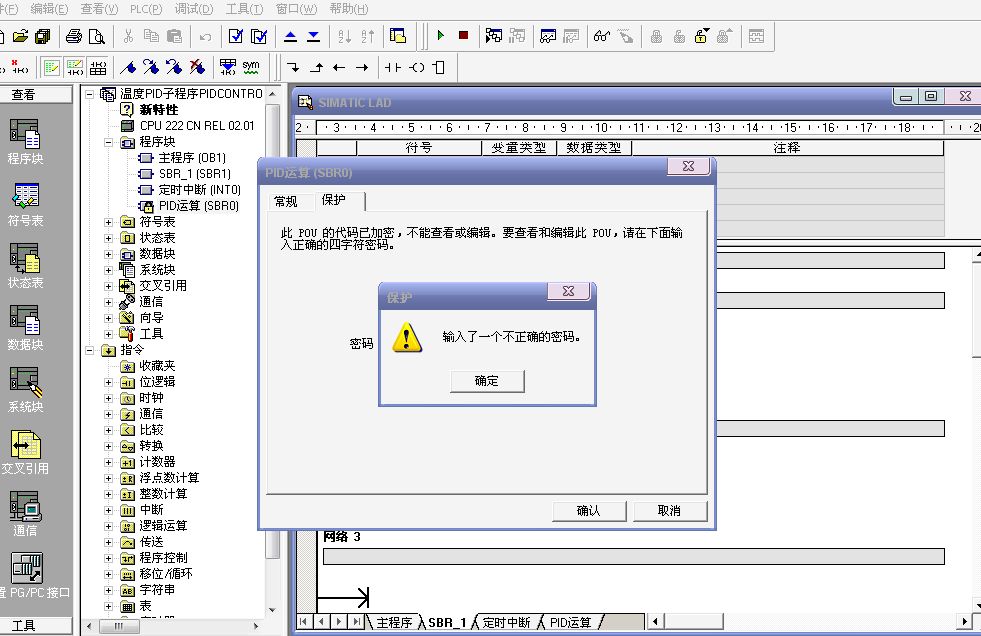Expand the 位逻辑 instruction folder
This screenshot has width=981, height=636.
click(109, 382)
